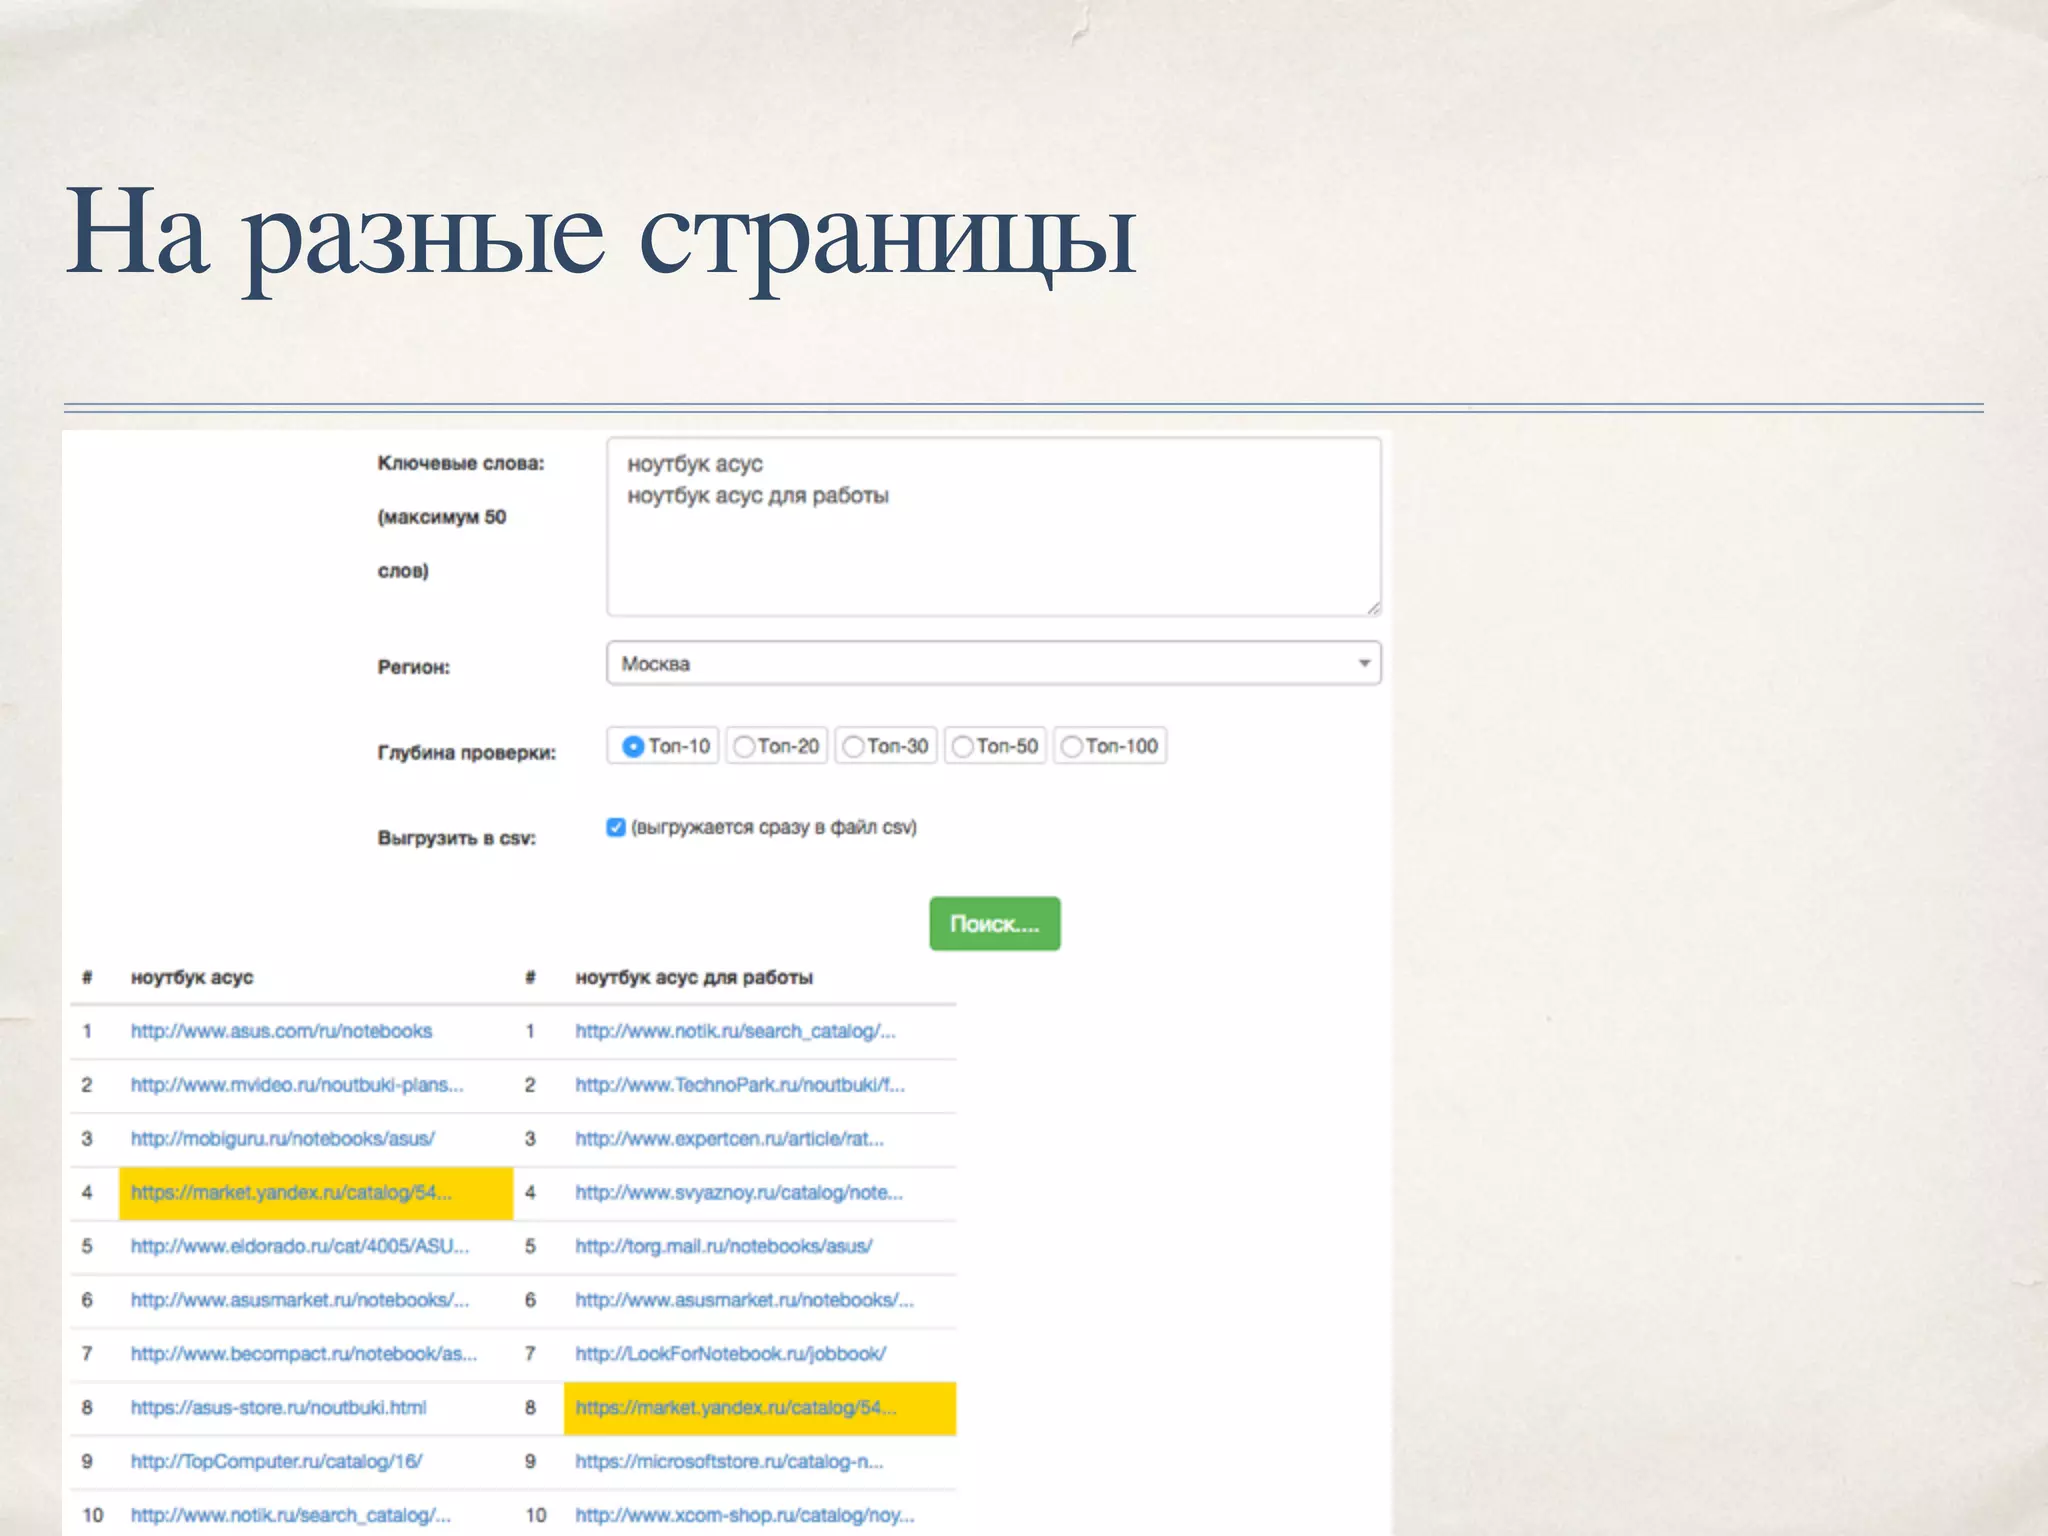This screenshot has height=1536, width=2048.
Task: Pick the Топ-50 check depth
Action: [962, 746]
